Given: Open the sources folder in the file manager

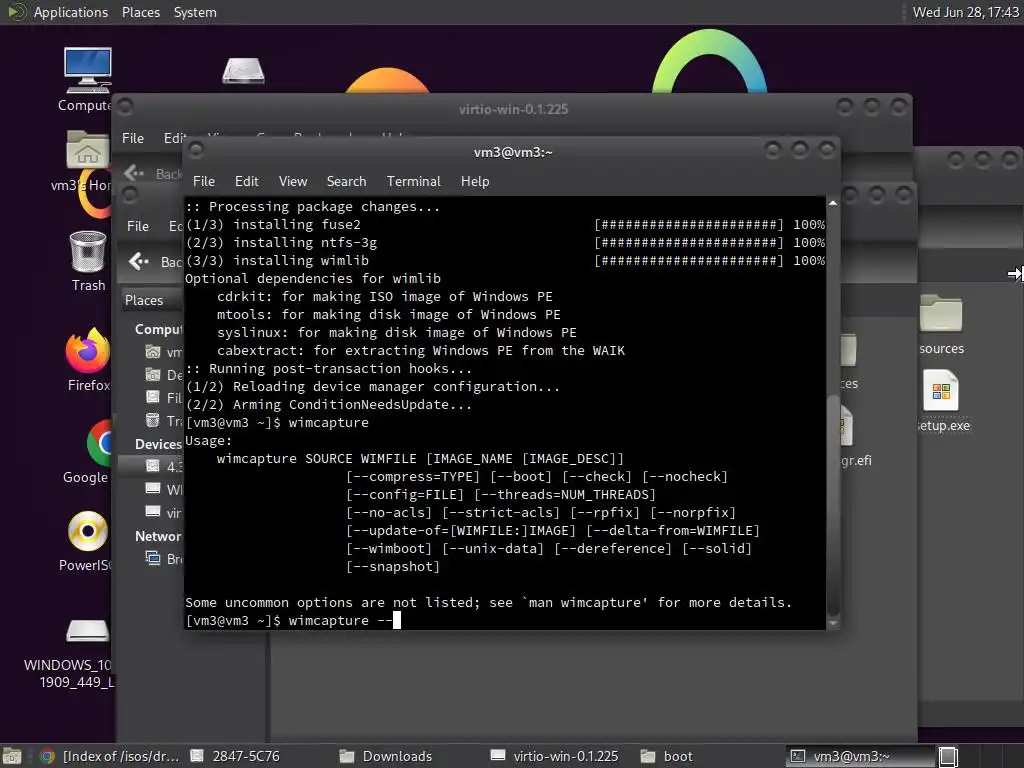Looking at the screenshot, I should click(x=941, y=313).
